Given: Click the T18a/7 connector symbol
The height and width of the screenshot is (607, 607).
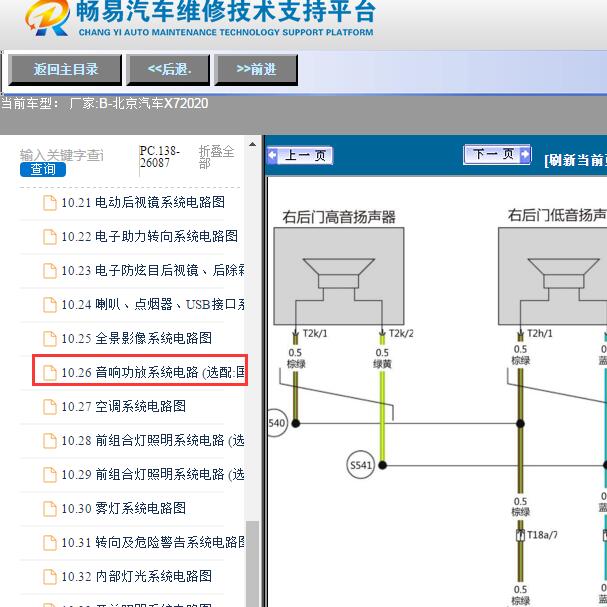Looking at the screenshot, I should [521, 535].
